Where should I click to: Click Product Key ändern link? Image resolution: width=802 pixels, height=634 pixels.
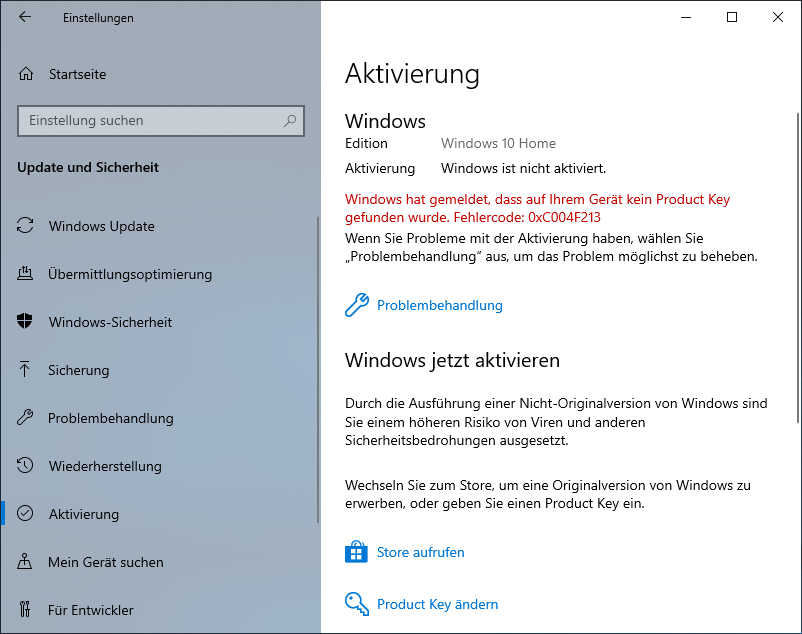[437, 604]
